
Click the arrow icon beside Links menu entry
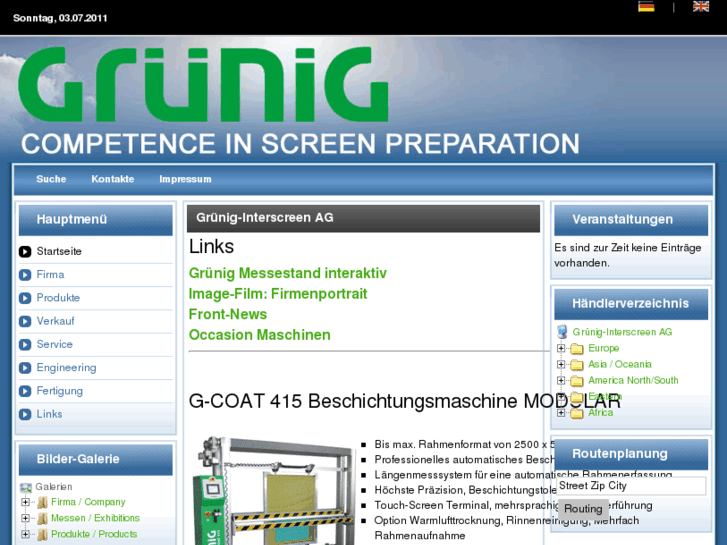[25, 414]
